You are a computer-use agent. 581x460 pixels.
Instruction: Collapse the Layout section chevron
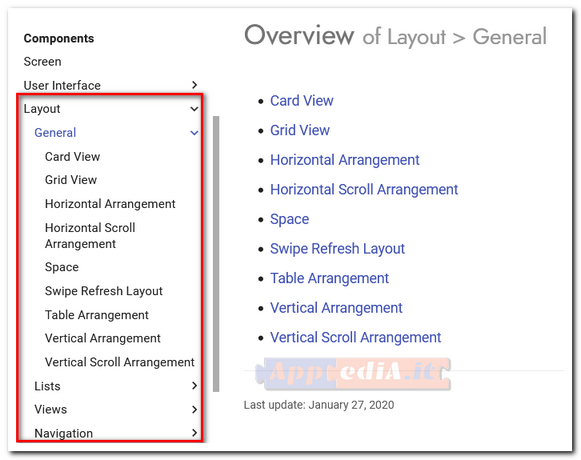click(194, 109)
